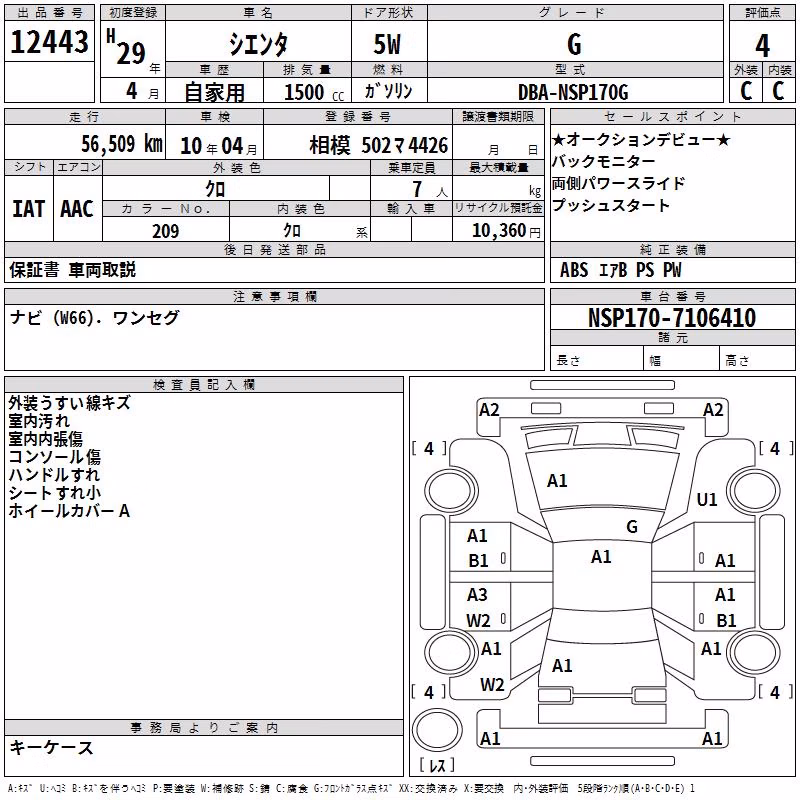Click the 検査員記入欄 header

pos(204,385)
